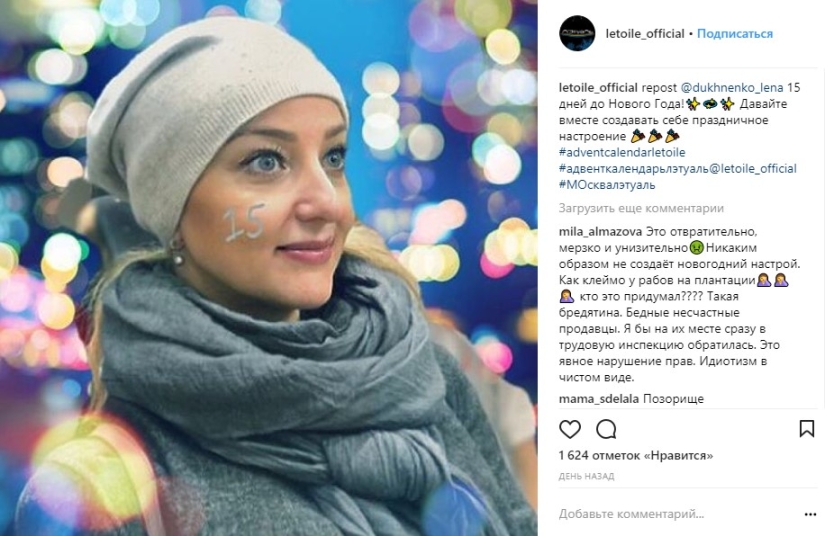Open the @dukhnenko_lena mention
The width and height of the screenshot is (825, 536).
pyautogui.click(x=732, y=88)
